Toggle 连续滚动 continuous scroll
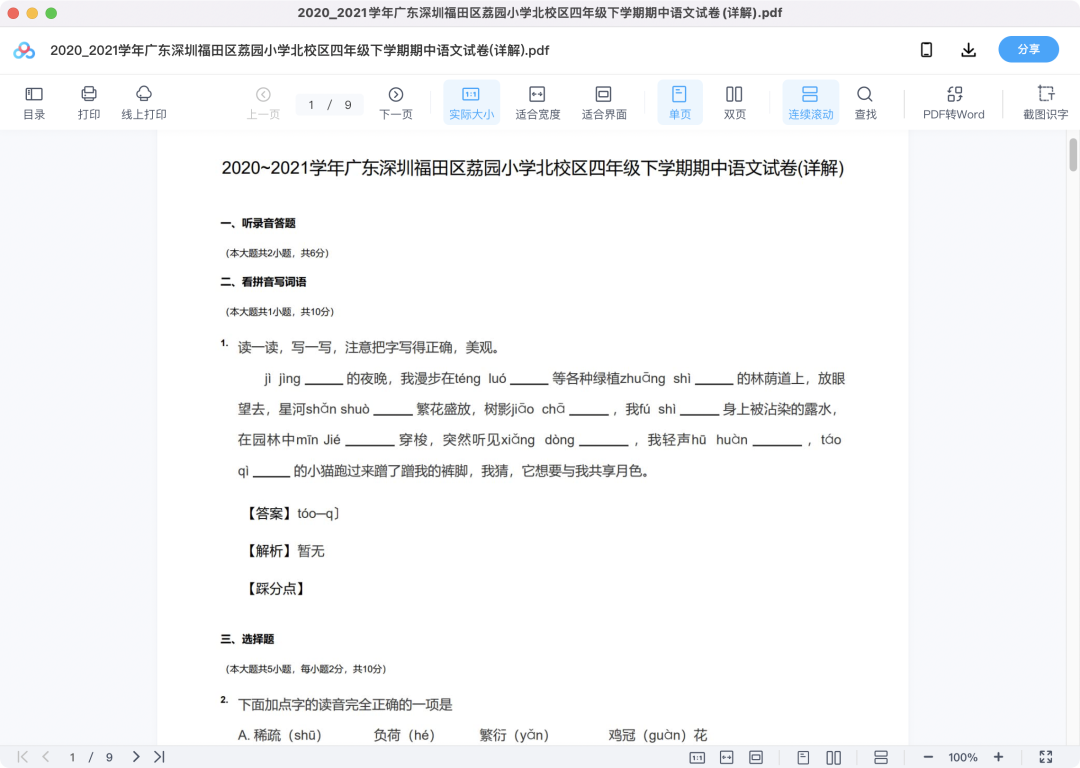Screen dimensions: 1080x768 pyautogui.click(x=811, y=103)
